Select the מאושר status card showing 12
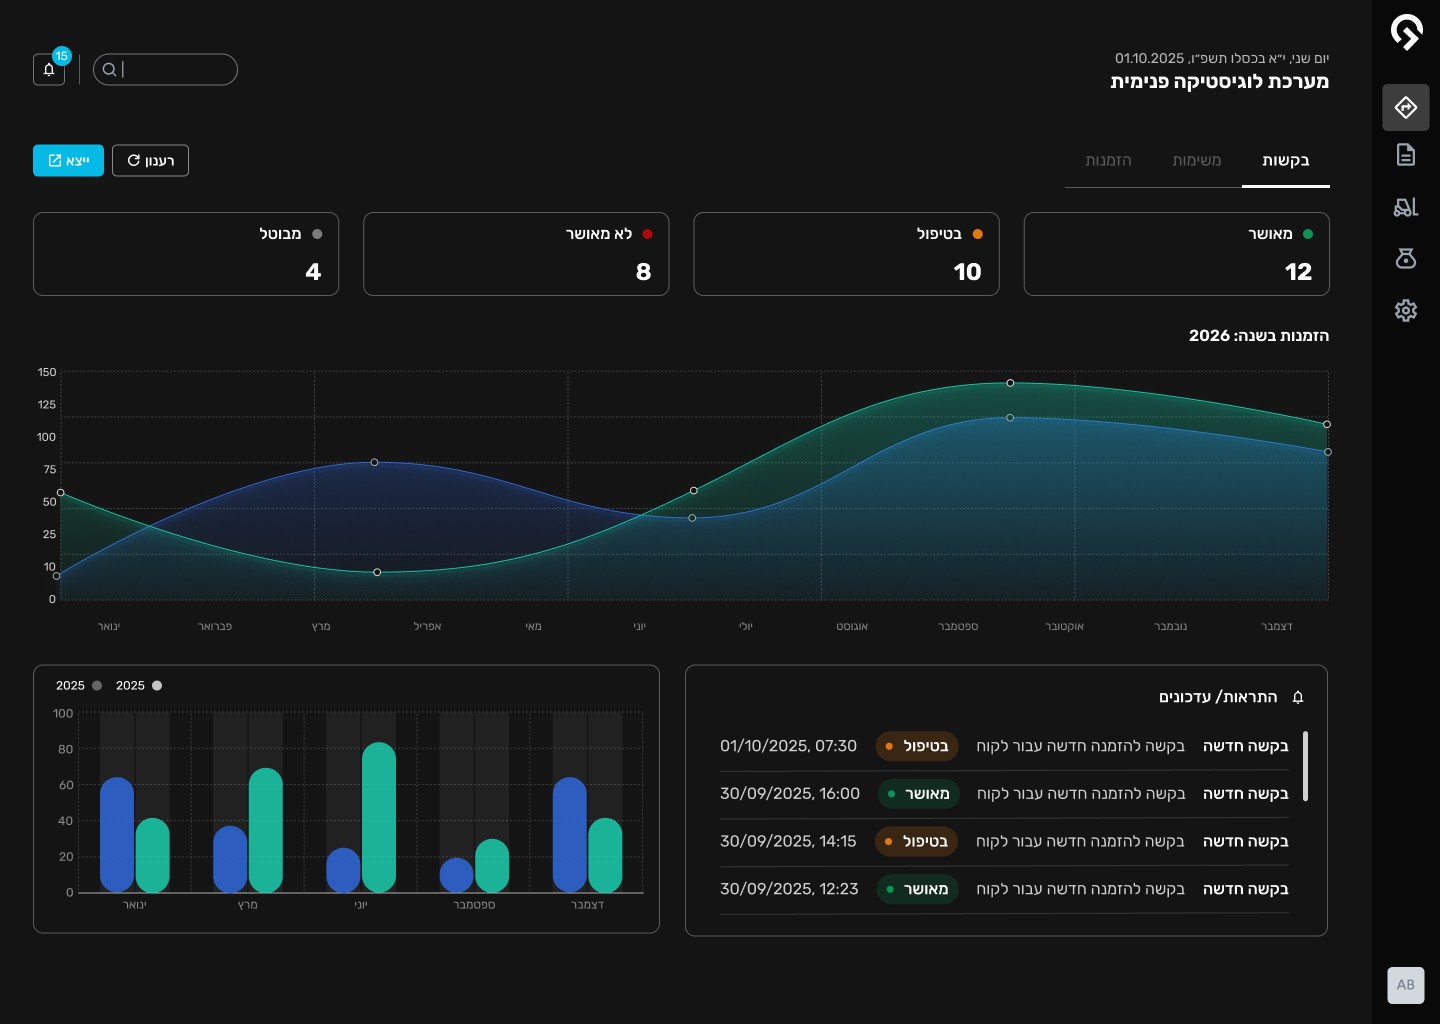This screenshot has height=1024, width=1440. (x=1177, y=254)
